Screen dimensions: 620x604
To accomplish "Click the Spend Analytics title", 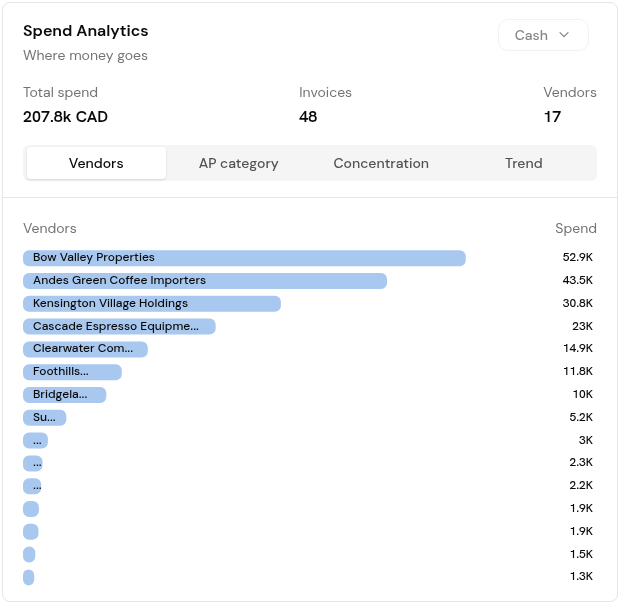I will coord(85,31).
